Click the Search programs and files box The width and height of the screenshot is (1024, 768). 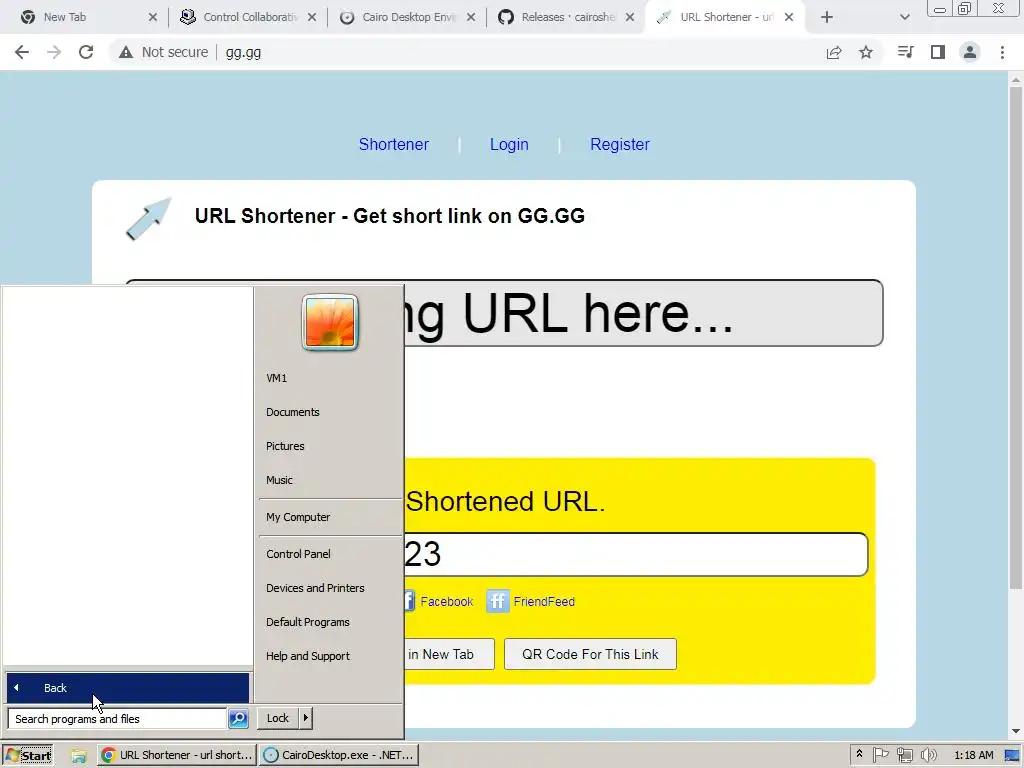(x=117, y=719)
